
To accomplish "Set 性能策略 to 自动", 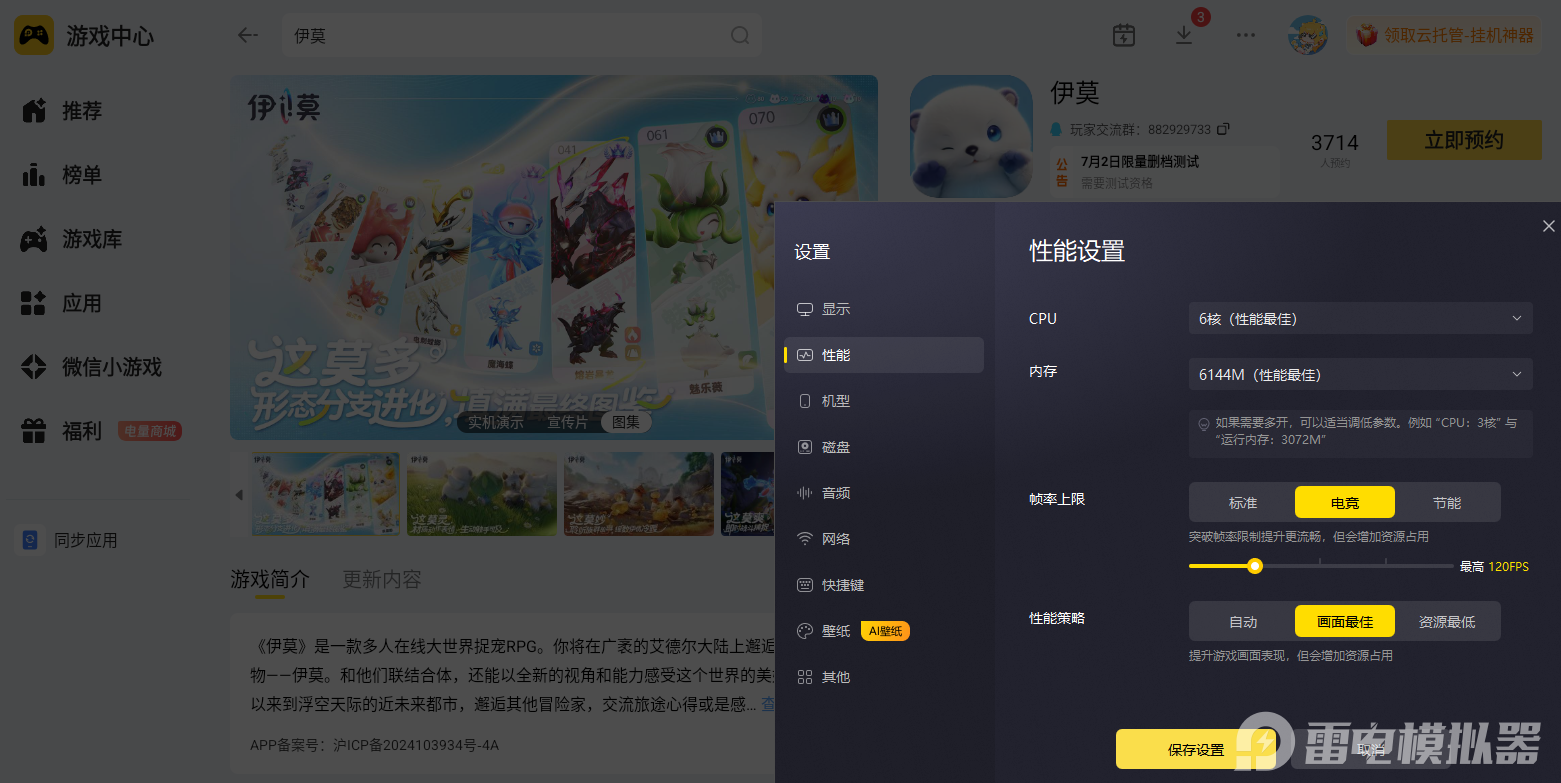I will pyautogui.click(x=1243, y=621).
